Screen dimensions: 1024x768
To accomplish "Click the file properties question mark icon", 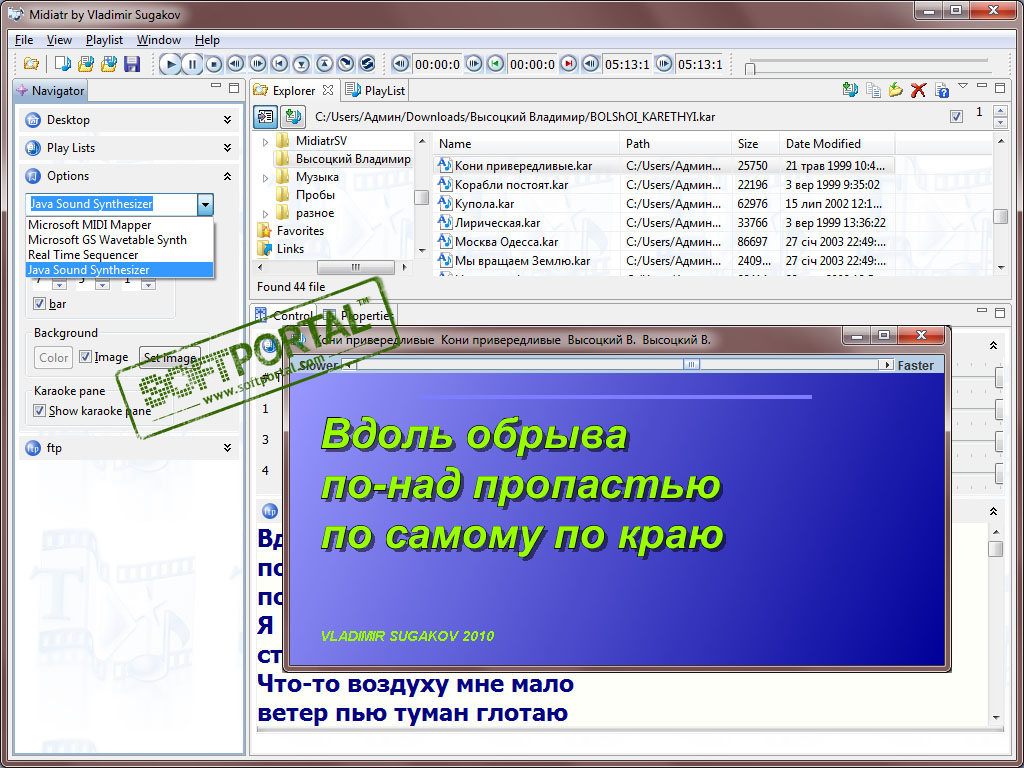I will 941,90.
